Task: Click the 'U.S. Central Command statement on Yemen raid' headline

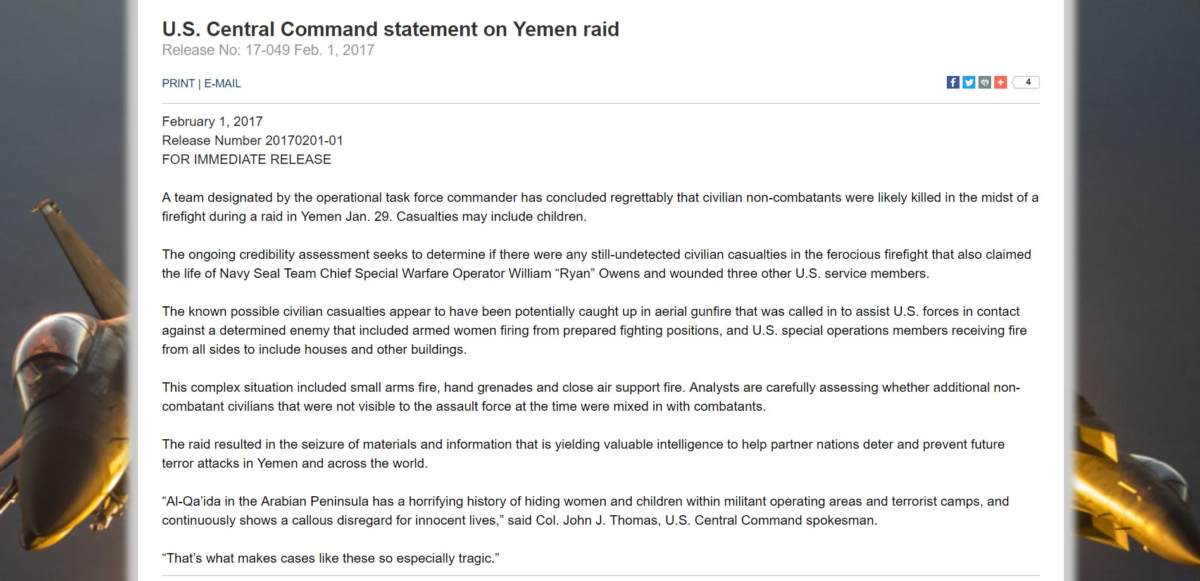Action: tap(390, 29)
